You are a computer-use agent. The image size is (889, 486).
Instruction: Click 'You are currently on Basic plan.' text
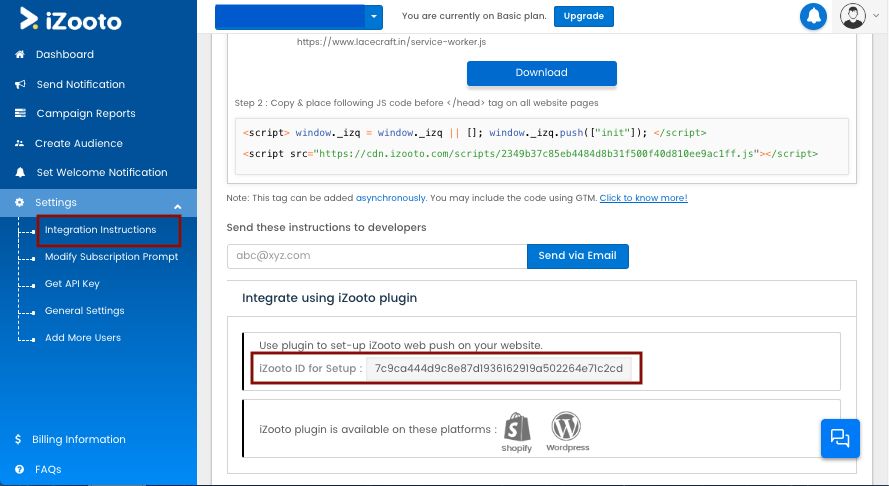(x=474, y=16)
